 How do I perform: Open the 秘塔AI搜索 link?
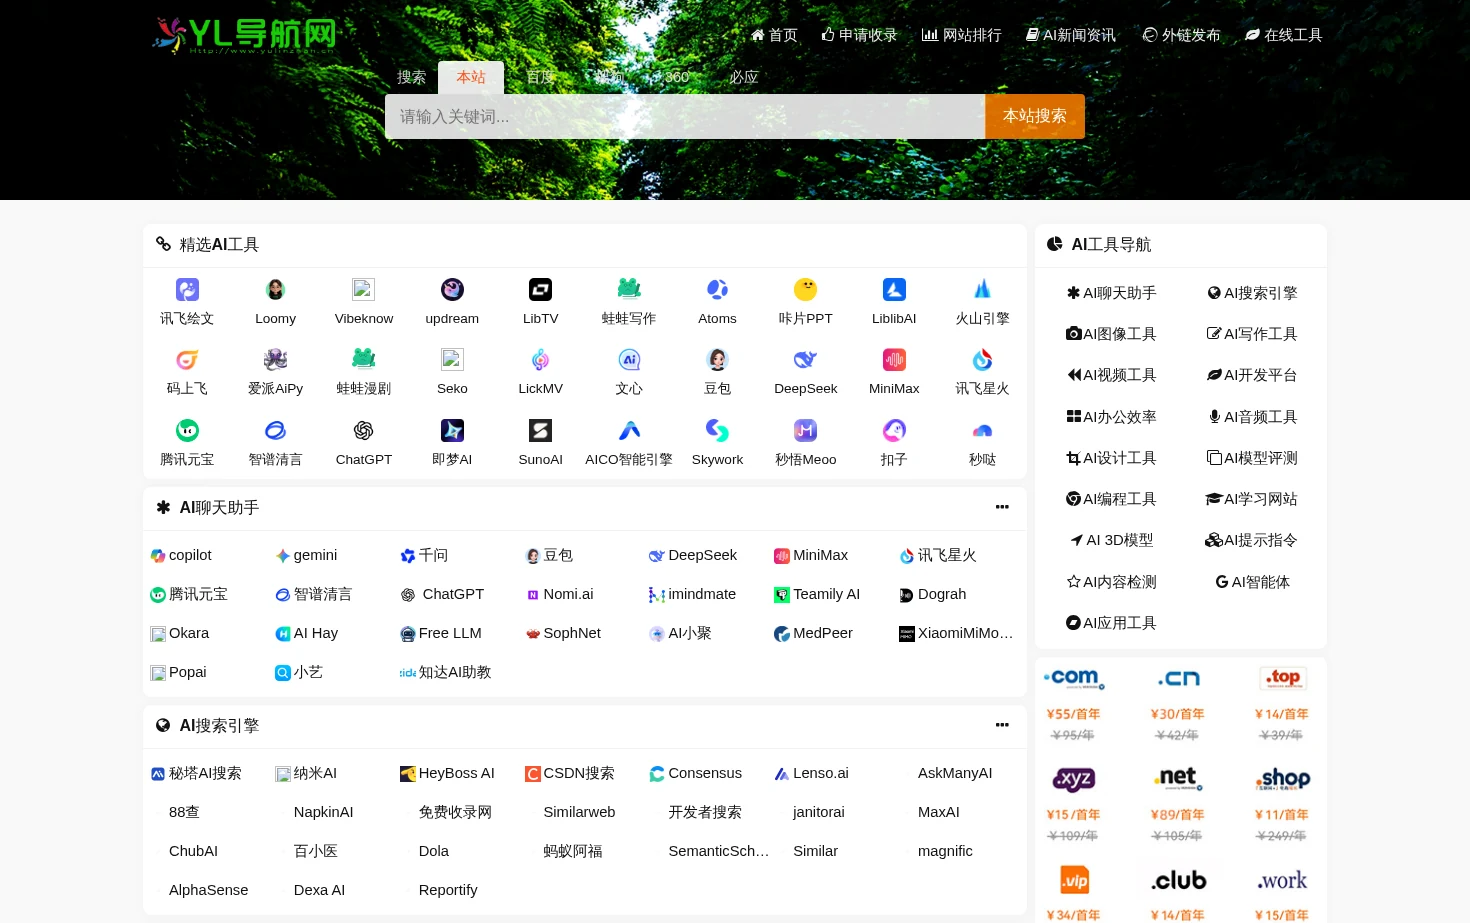[196, 773]
